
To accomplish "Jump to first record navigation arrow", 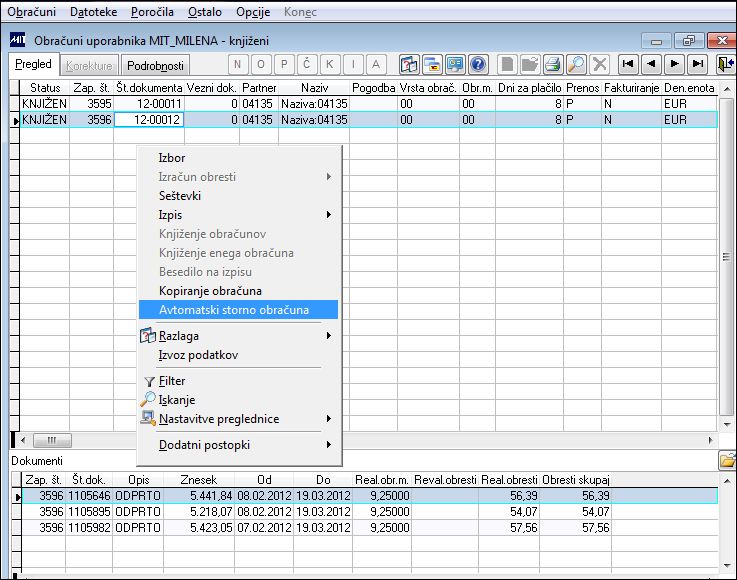I will 628,64.
